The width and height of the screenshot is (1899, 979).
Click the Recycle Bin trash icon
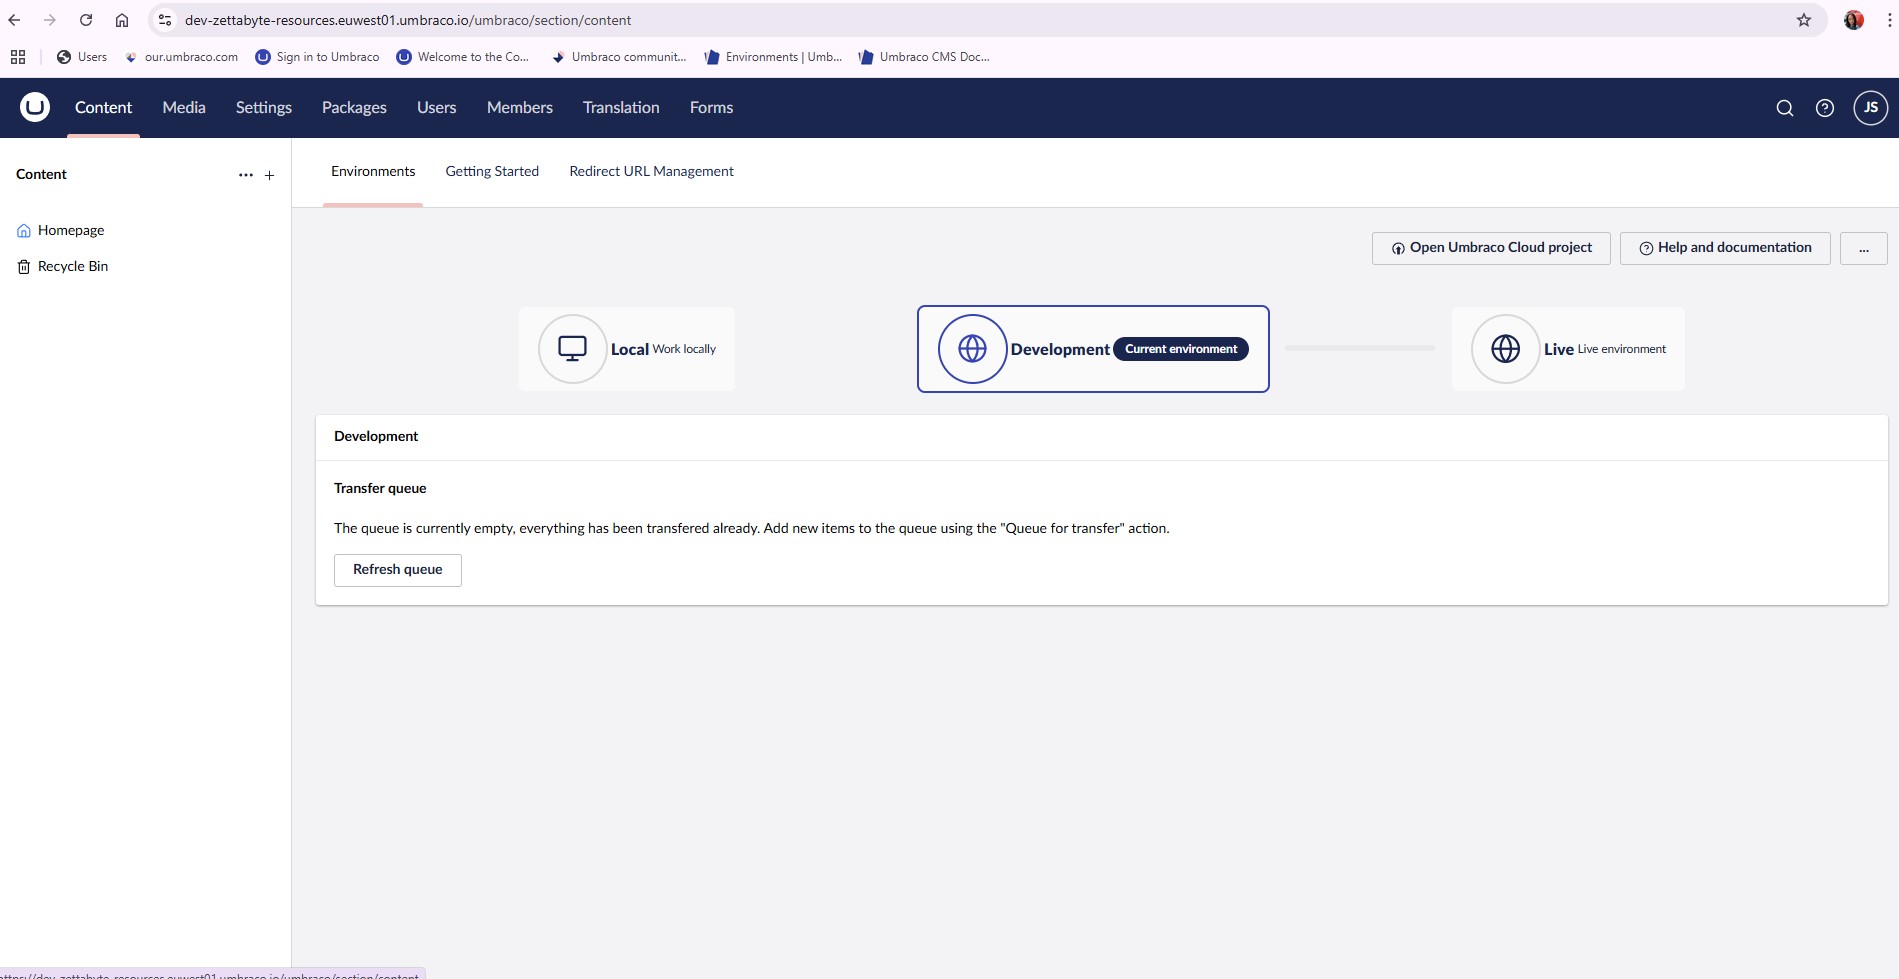[24, 267]
